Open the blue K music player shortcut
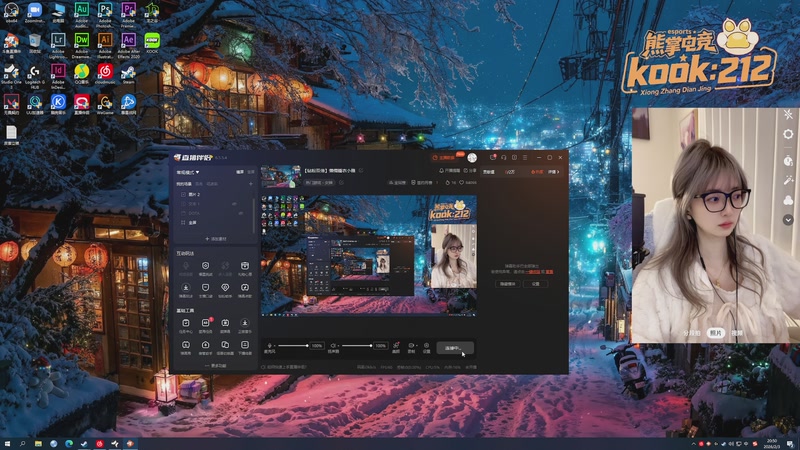800x450 pixels. point(58,102)
